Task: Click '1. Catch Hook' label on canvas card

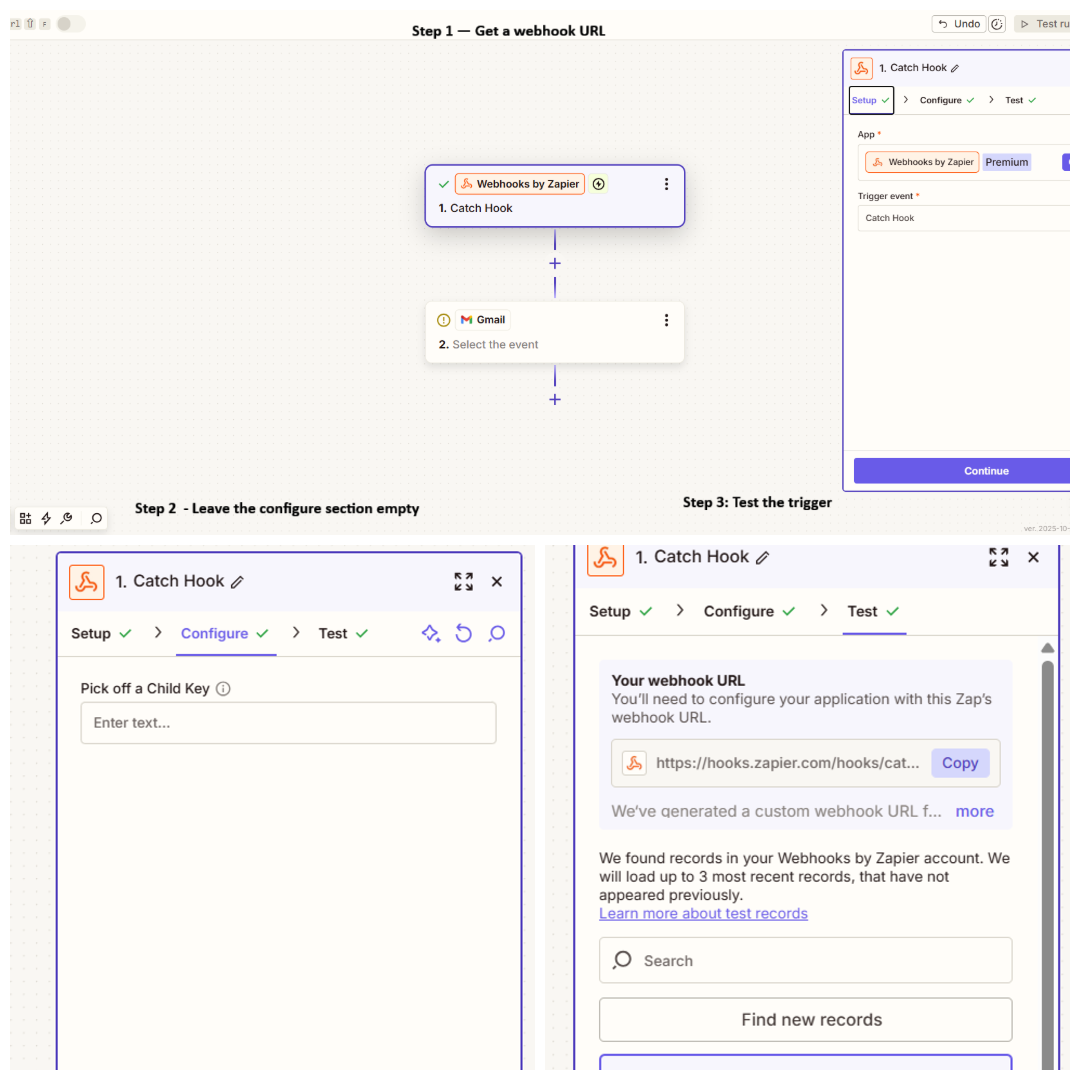Action: (475, 208)
